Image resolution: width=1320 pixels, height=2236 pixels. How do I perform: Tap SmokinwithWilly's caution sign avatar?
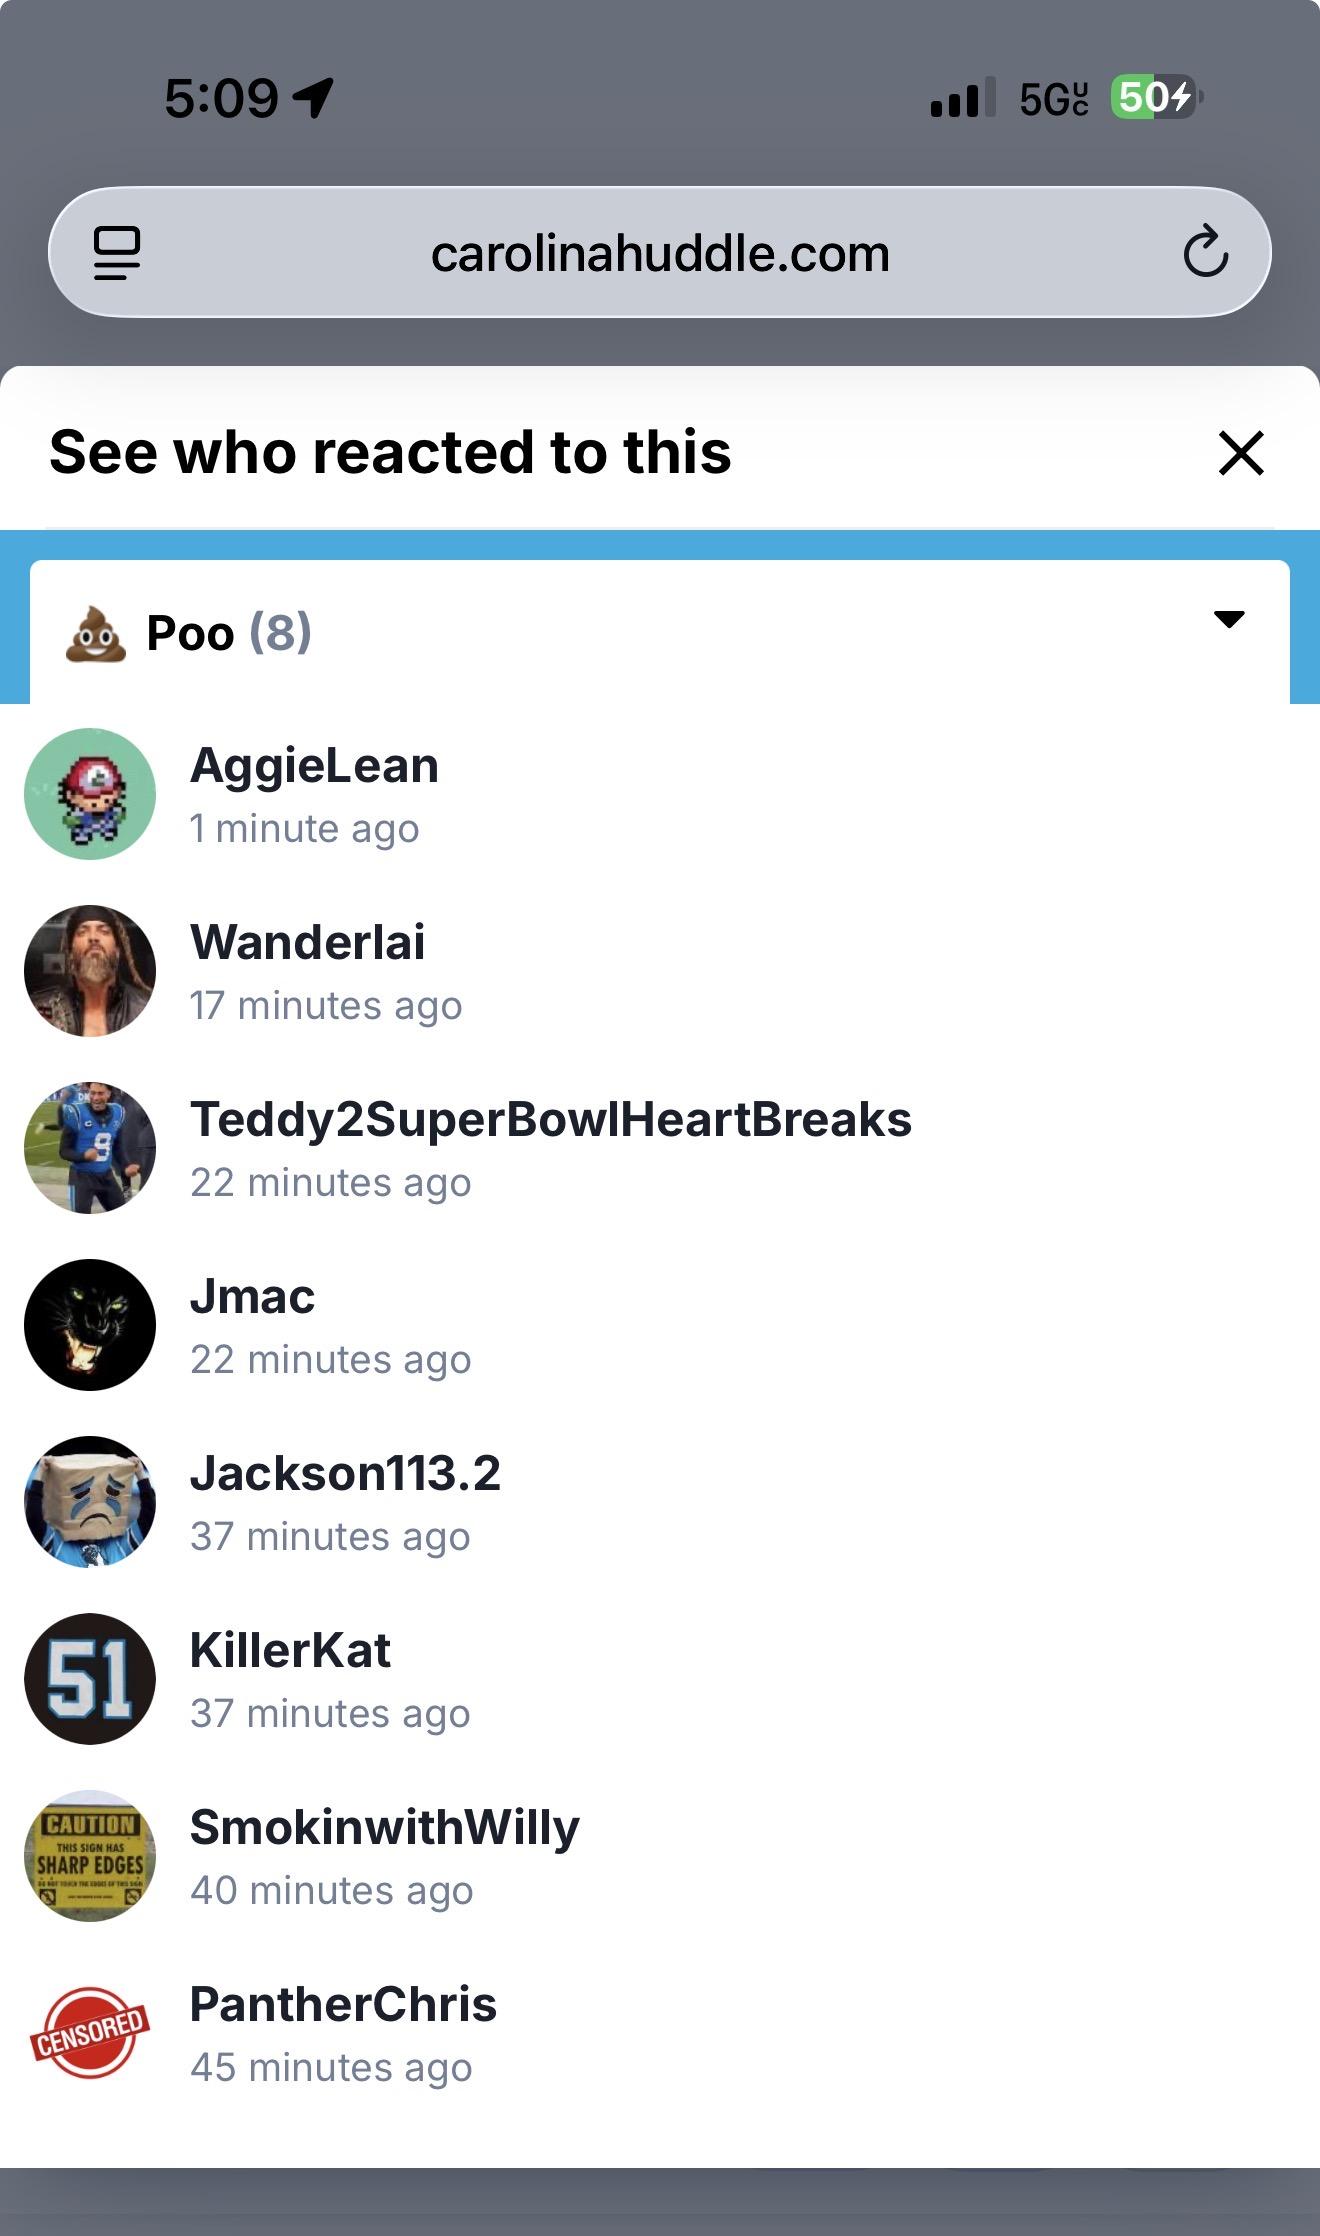pyautogui.click(x=90, y=1856)
